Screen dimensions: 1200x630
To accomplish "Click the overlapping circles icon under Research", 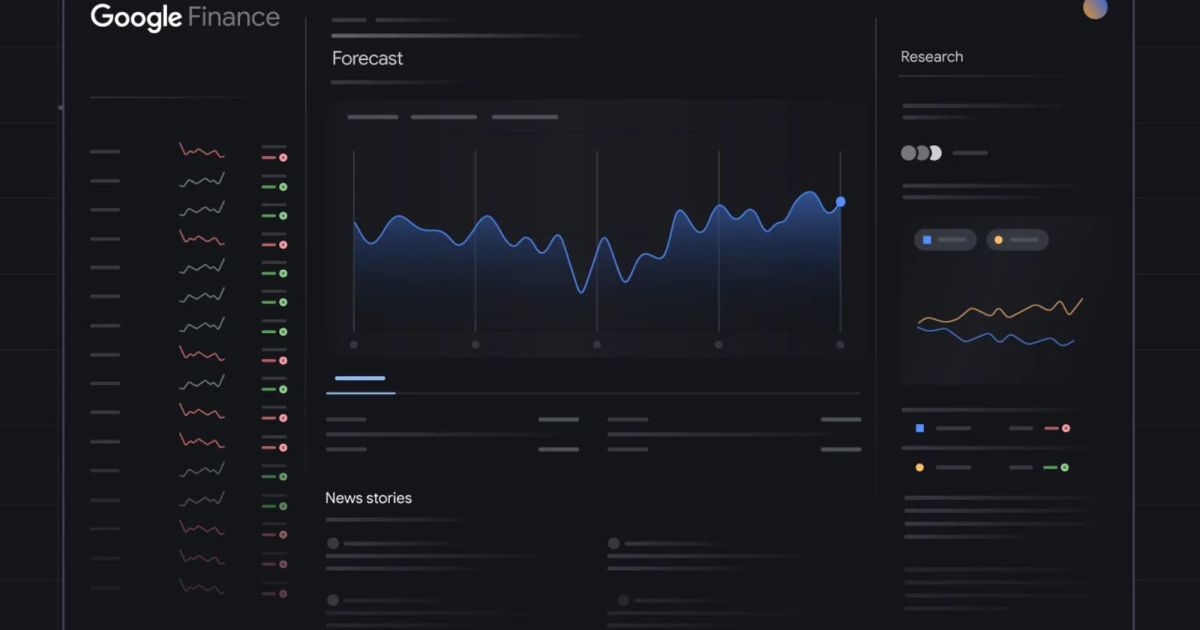I will click(x=921, y=153).
